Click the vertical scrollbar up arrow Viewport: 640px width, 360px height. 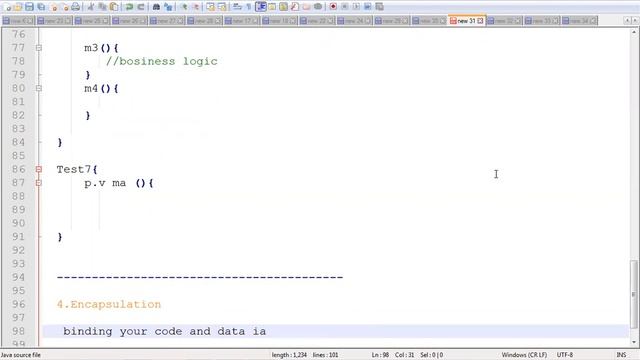coord(634,32)
